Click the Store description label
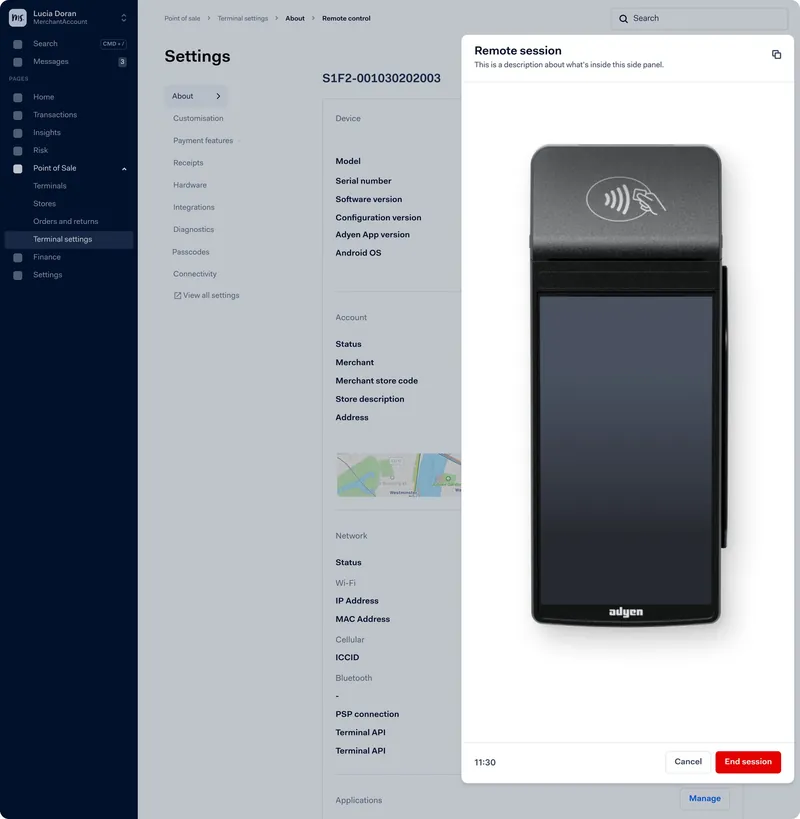 point(370,399)
